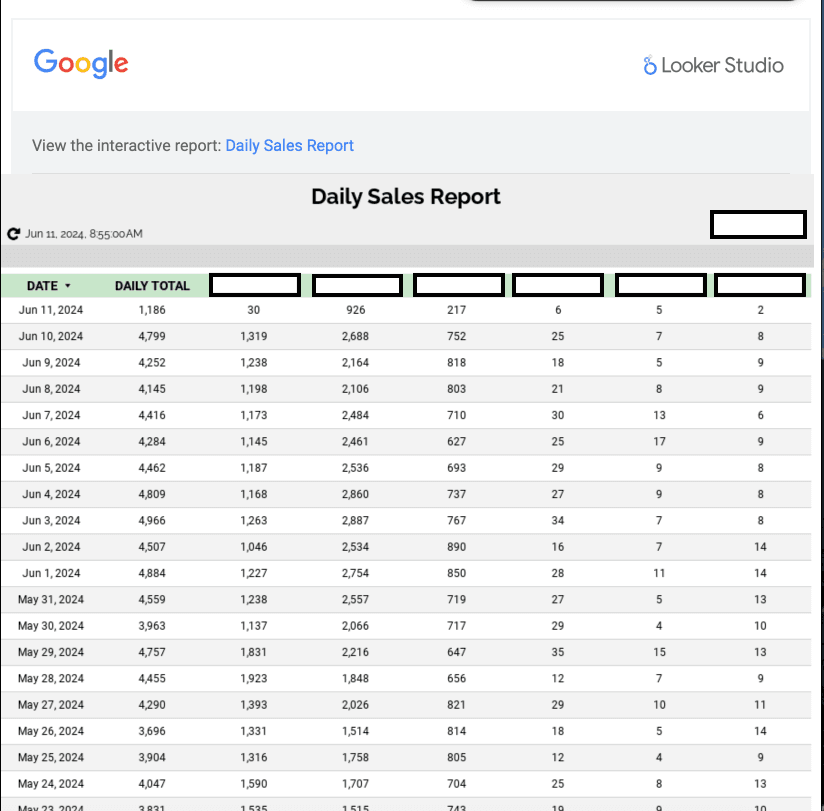The height and width of the screenshot is (811, 824).
Task: Click the data refresh icon
Action: click(x=14, y=234)
